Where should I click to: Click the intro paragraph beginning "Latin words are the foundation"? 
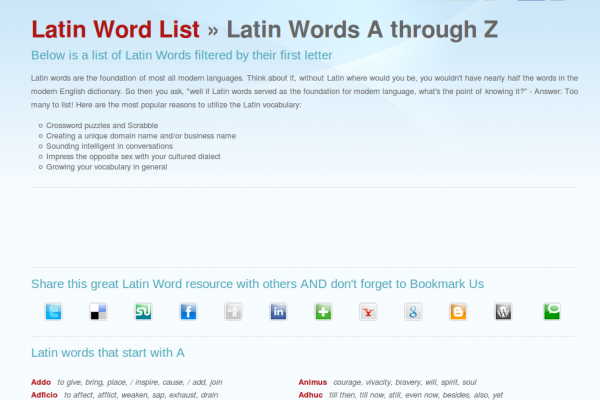point(304,91)
